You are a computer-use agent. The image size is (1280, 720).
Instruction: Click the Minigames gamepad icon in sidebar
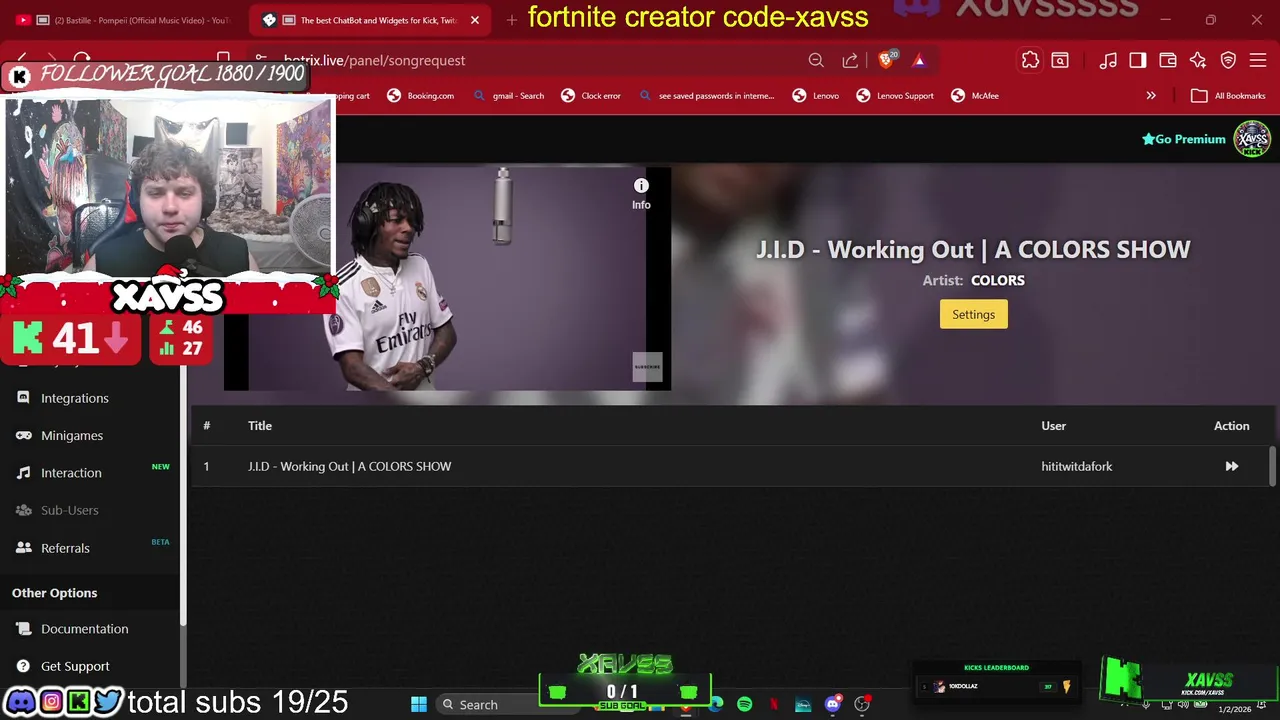click(x=23, y=435)
